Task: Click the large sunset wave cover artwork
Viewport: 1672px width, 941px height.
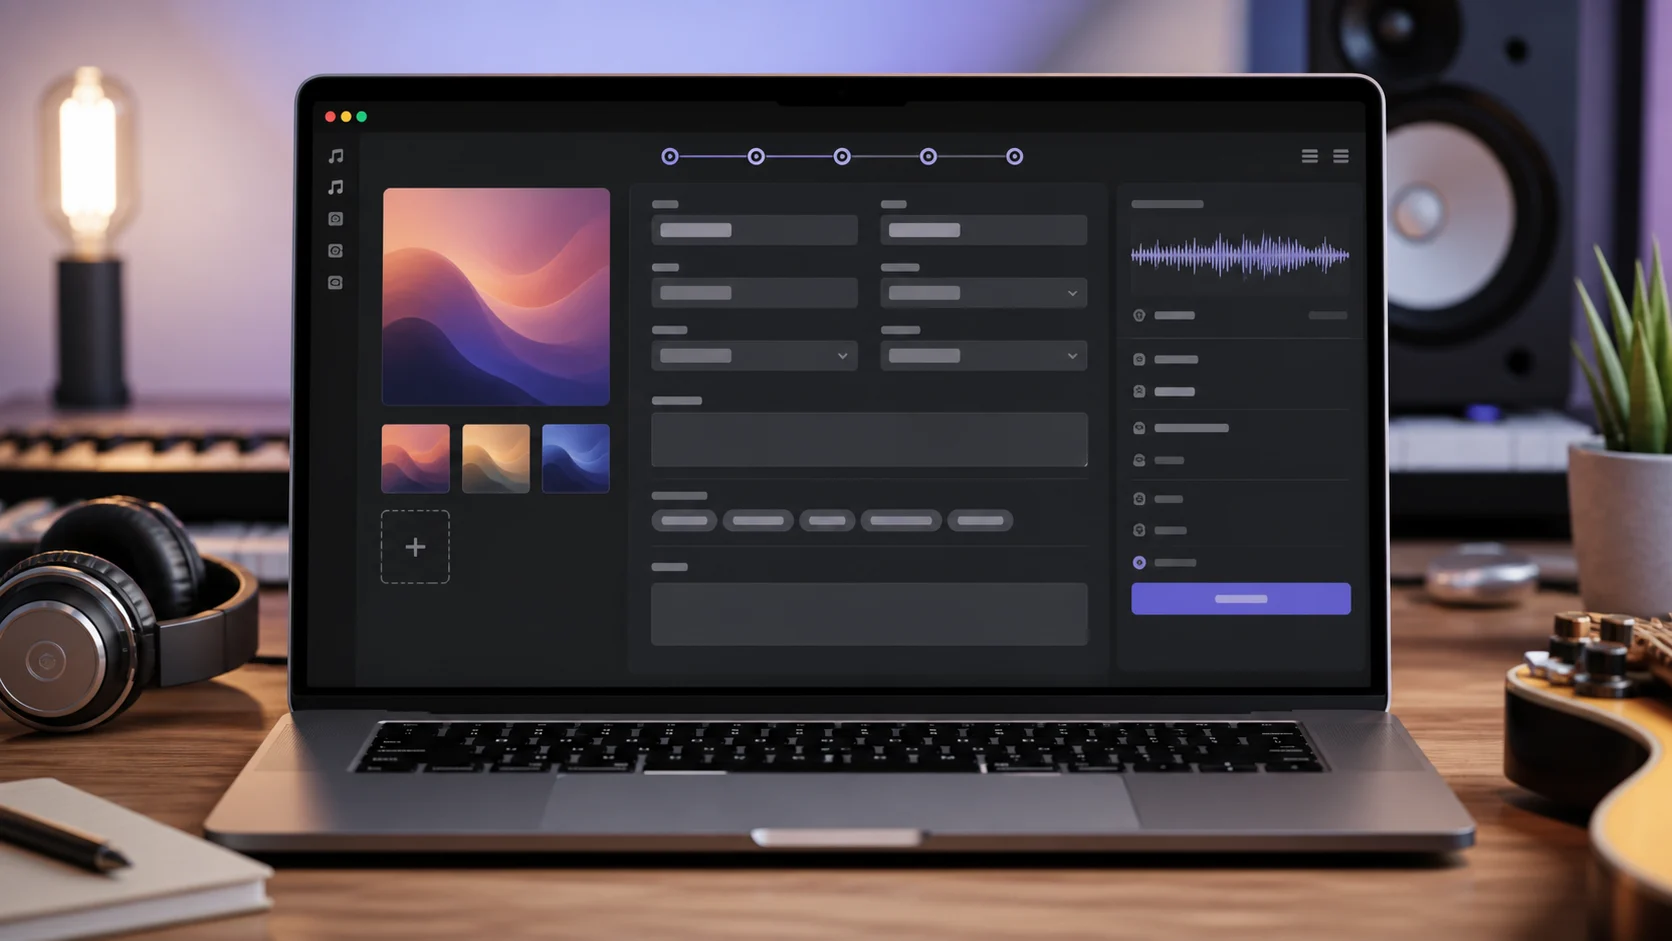Action: [x=496, y=296]
